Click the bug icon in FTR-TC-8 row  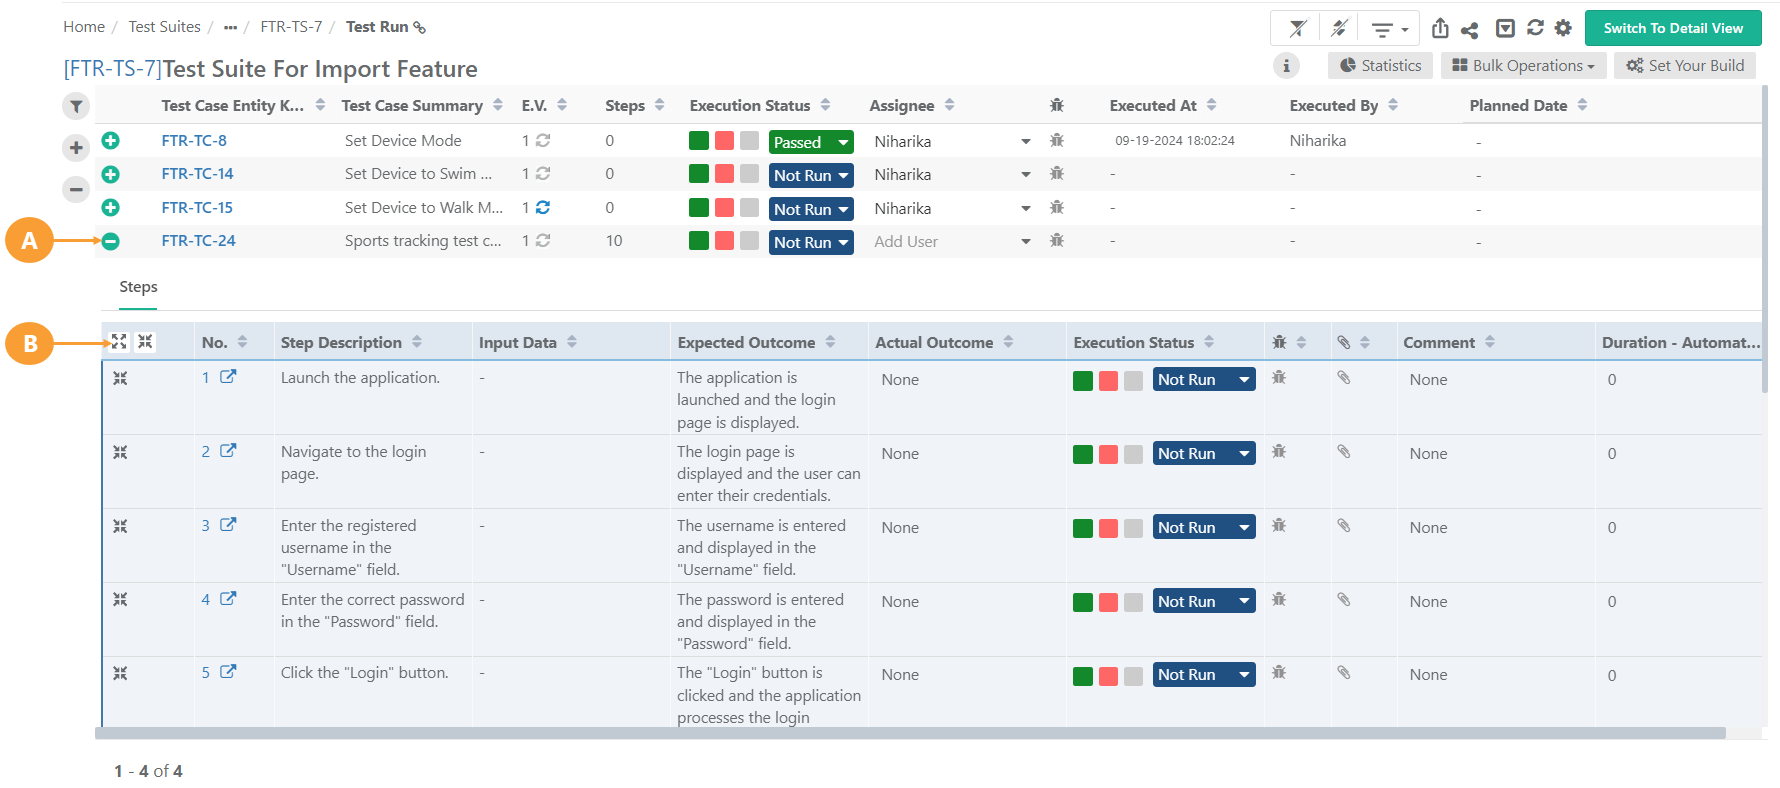pyautogui.click(x=1057, y=141)
